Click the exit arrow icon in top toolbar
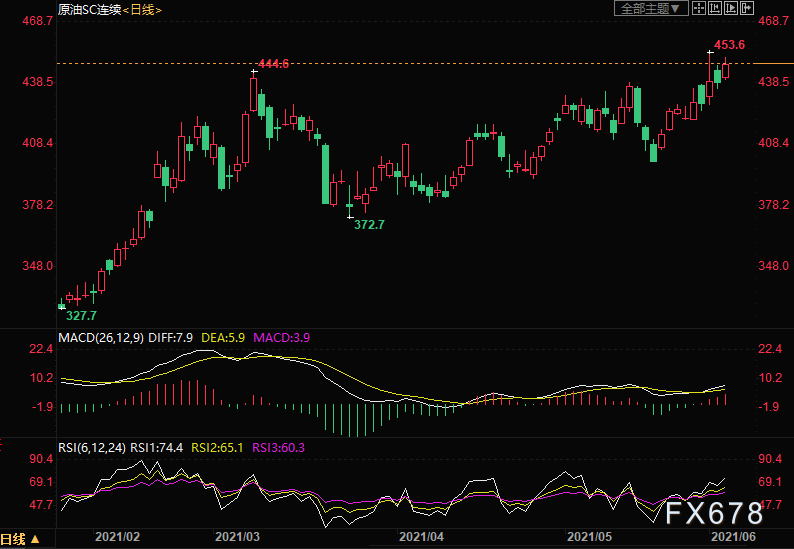Screen dimensions: 794x549 click(745, 9)
